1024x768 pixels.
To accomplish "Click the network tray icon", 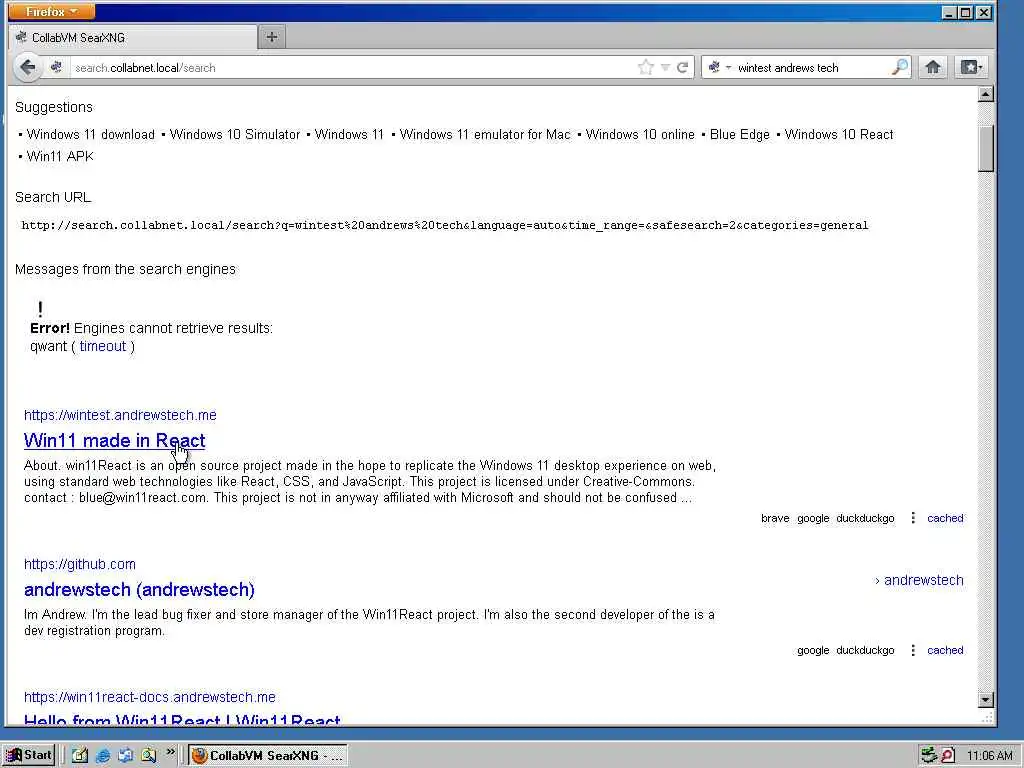I will (928, 756).
